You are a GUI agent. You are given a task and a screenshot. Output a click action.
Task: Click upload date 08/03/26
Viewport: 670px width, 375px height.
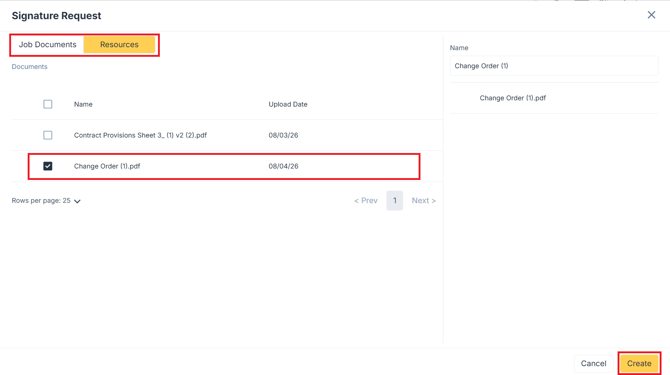click(283, 135)
